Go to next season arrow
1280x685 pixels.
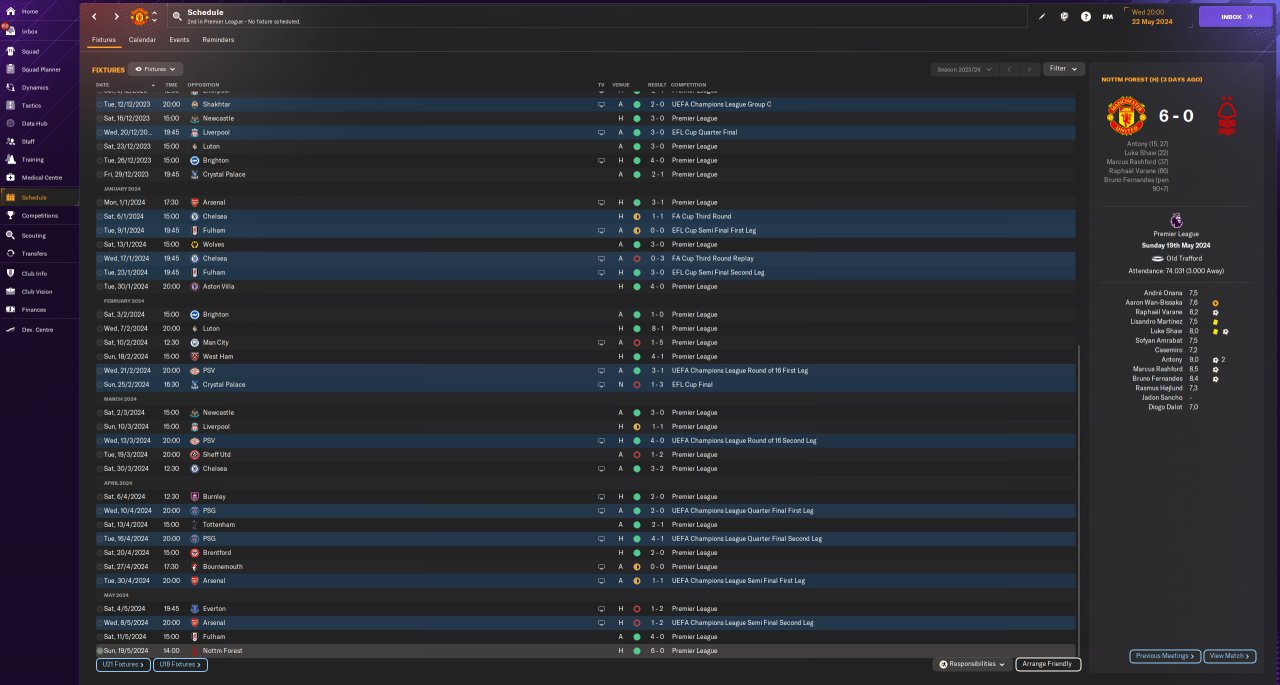click(x=1030, y=69)
